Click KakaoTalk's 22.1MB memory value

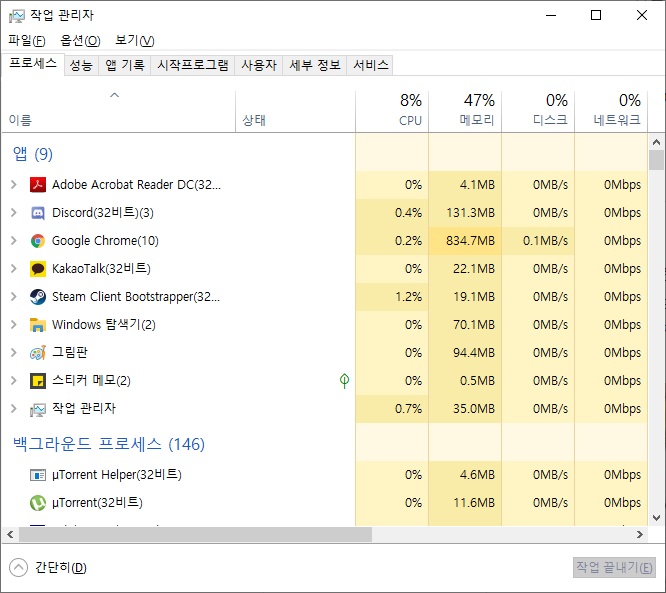pyautogui.click(x=474, y=269)
